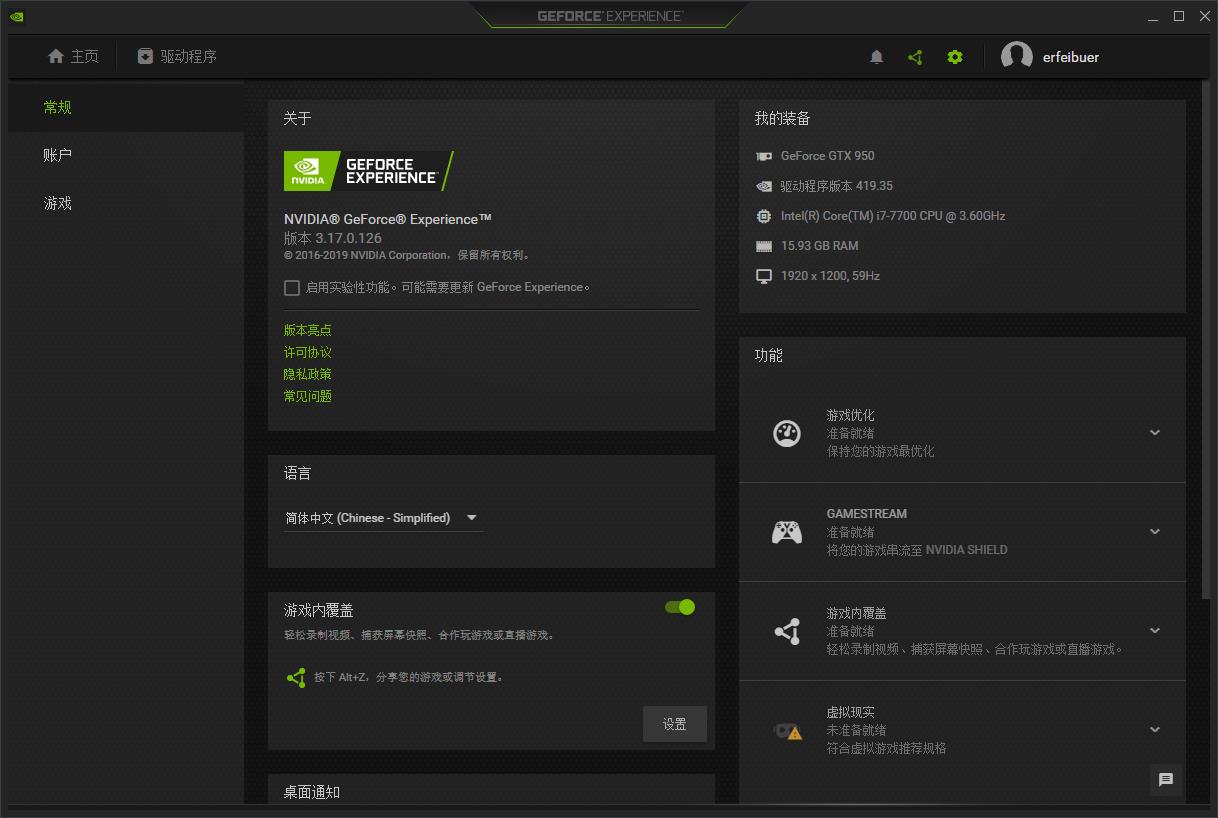This screenshot has height=818, width=1218.
Task: Toggle off the 游戏内覆盖 switch
Action: (x=680, y=607)
